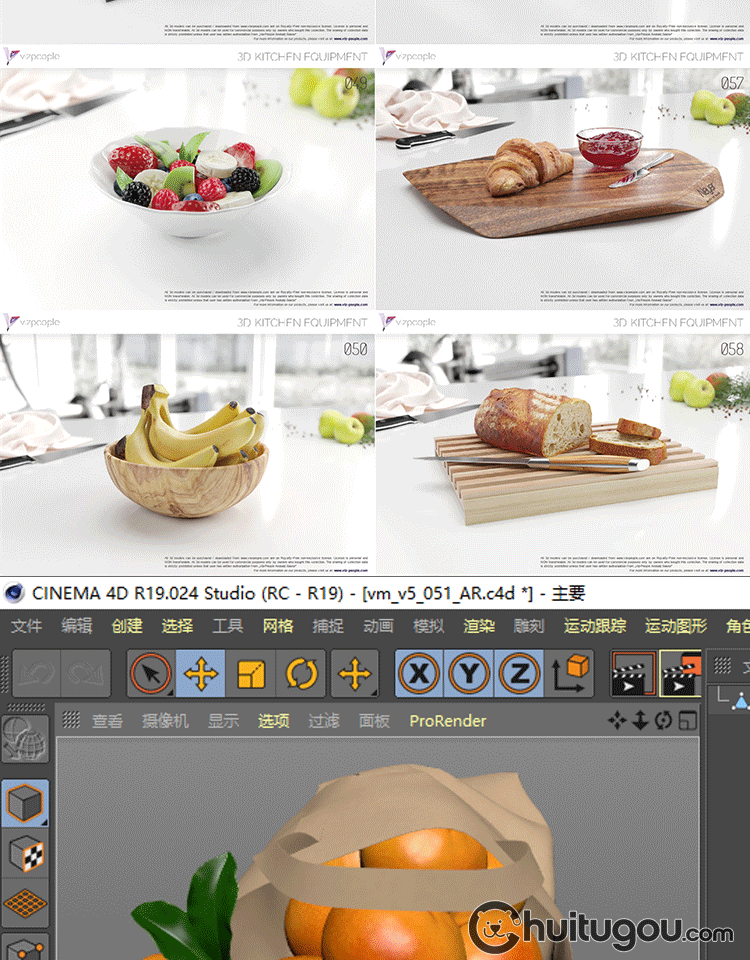Screen dimensions: 750x960
Task: Click the viewport zoom camera icon
Action: (x=640, y=721)
